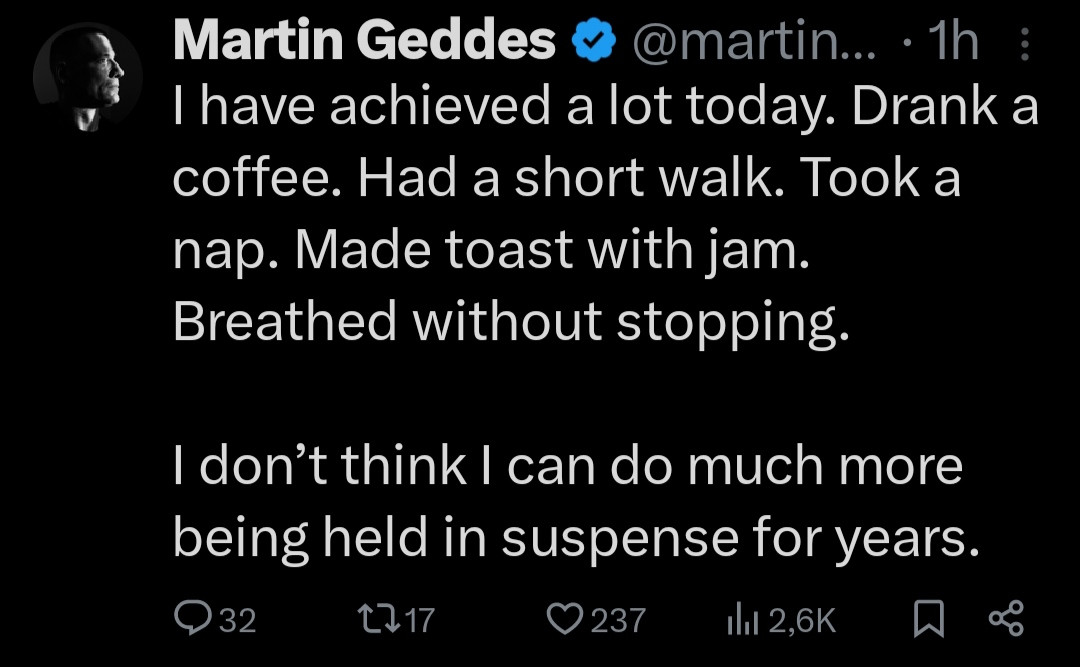This screenshot has width=1080, height=667.
Task: Click the line ending "suspense for years."
Action: pos(573,539)
